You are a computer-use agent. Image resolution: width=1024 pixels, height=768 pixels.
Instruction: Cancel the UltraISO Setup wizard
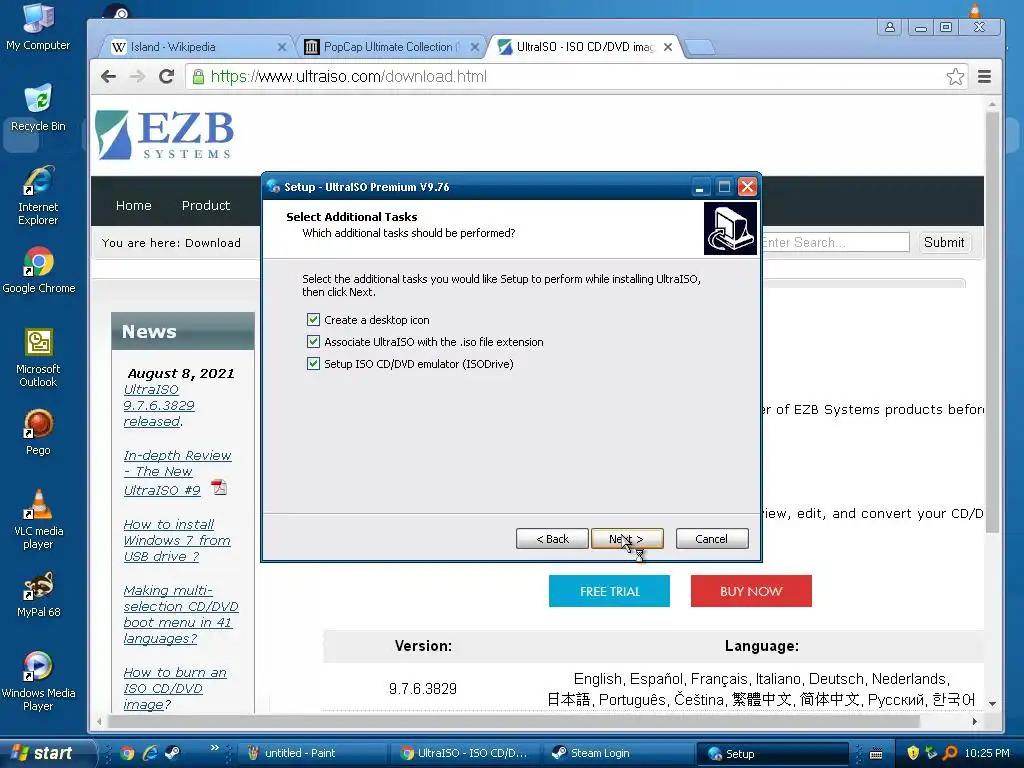pos(712,539)
